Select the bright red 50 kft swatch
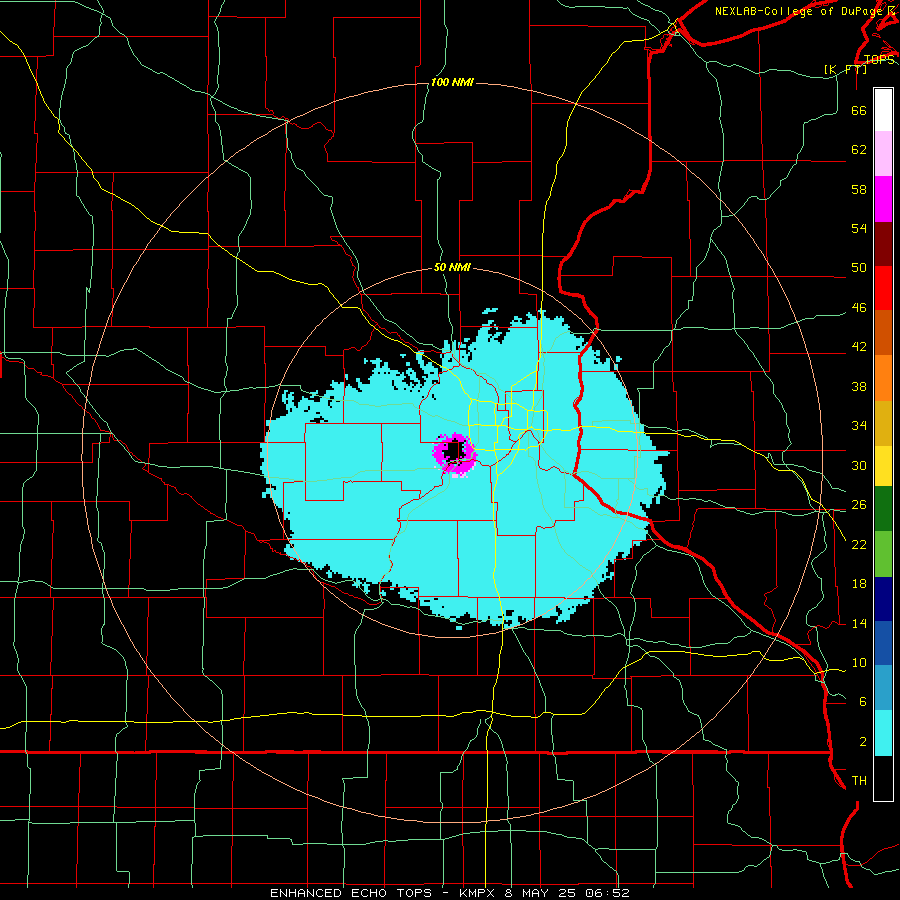 883,288
